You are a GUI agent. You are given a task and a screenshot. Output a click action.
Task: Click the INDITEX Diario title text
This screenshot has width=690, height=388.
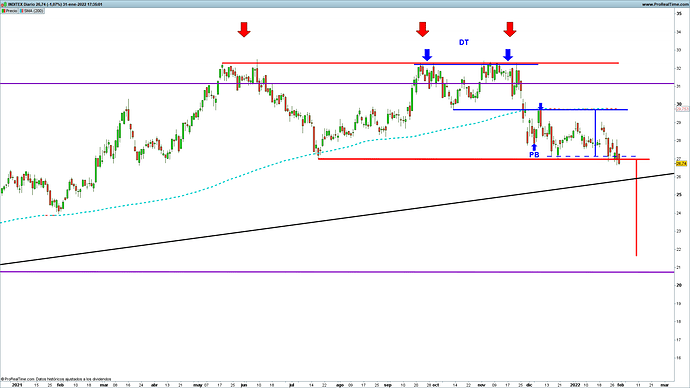22,4
